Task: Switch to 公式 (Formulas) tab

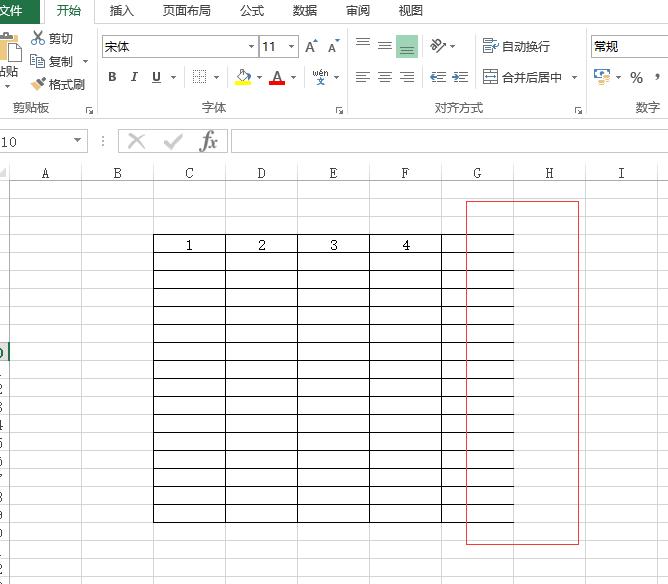Action: pyautogui.click(x=252, y=11)
